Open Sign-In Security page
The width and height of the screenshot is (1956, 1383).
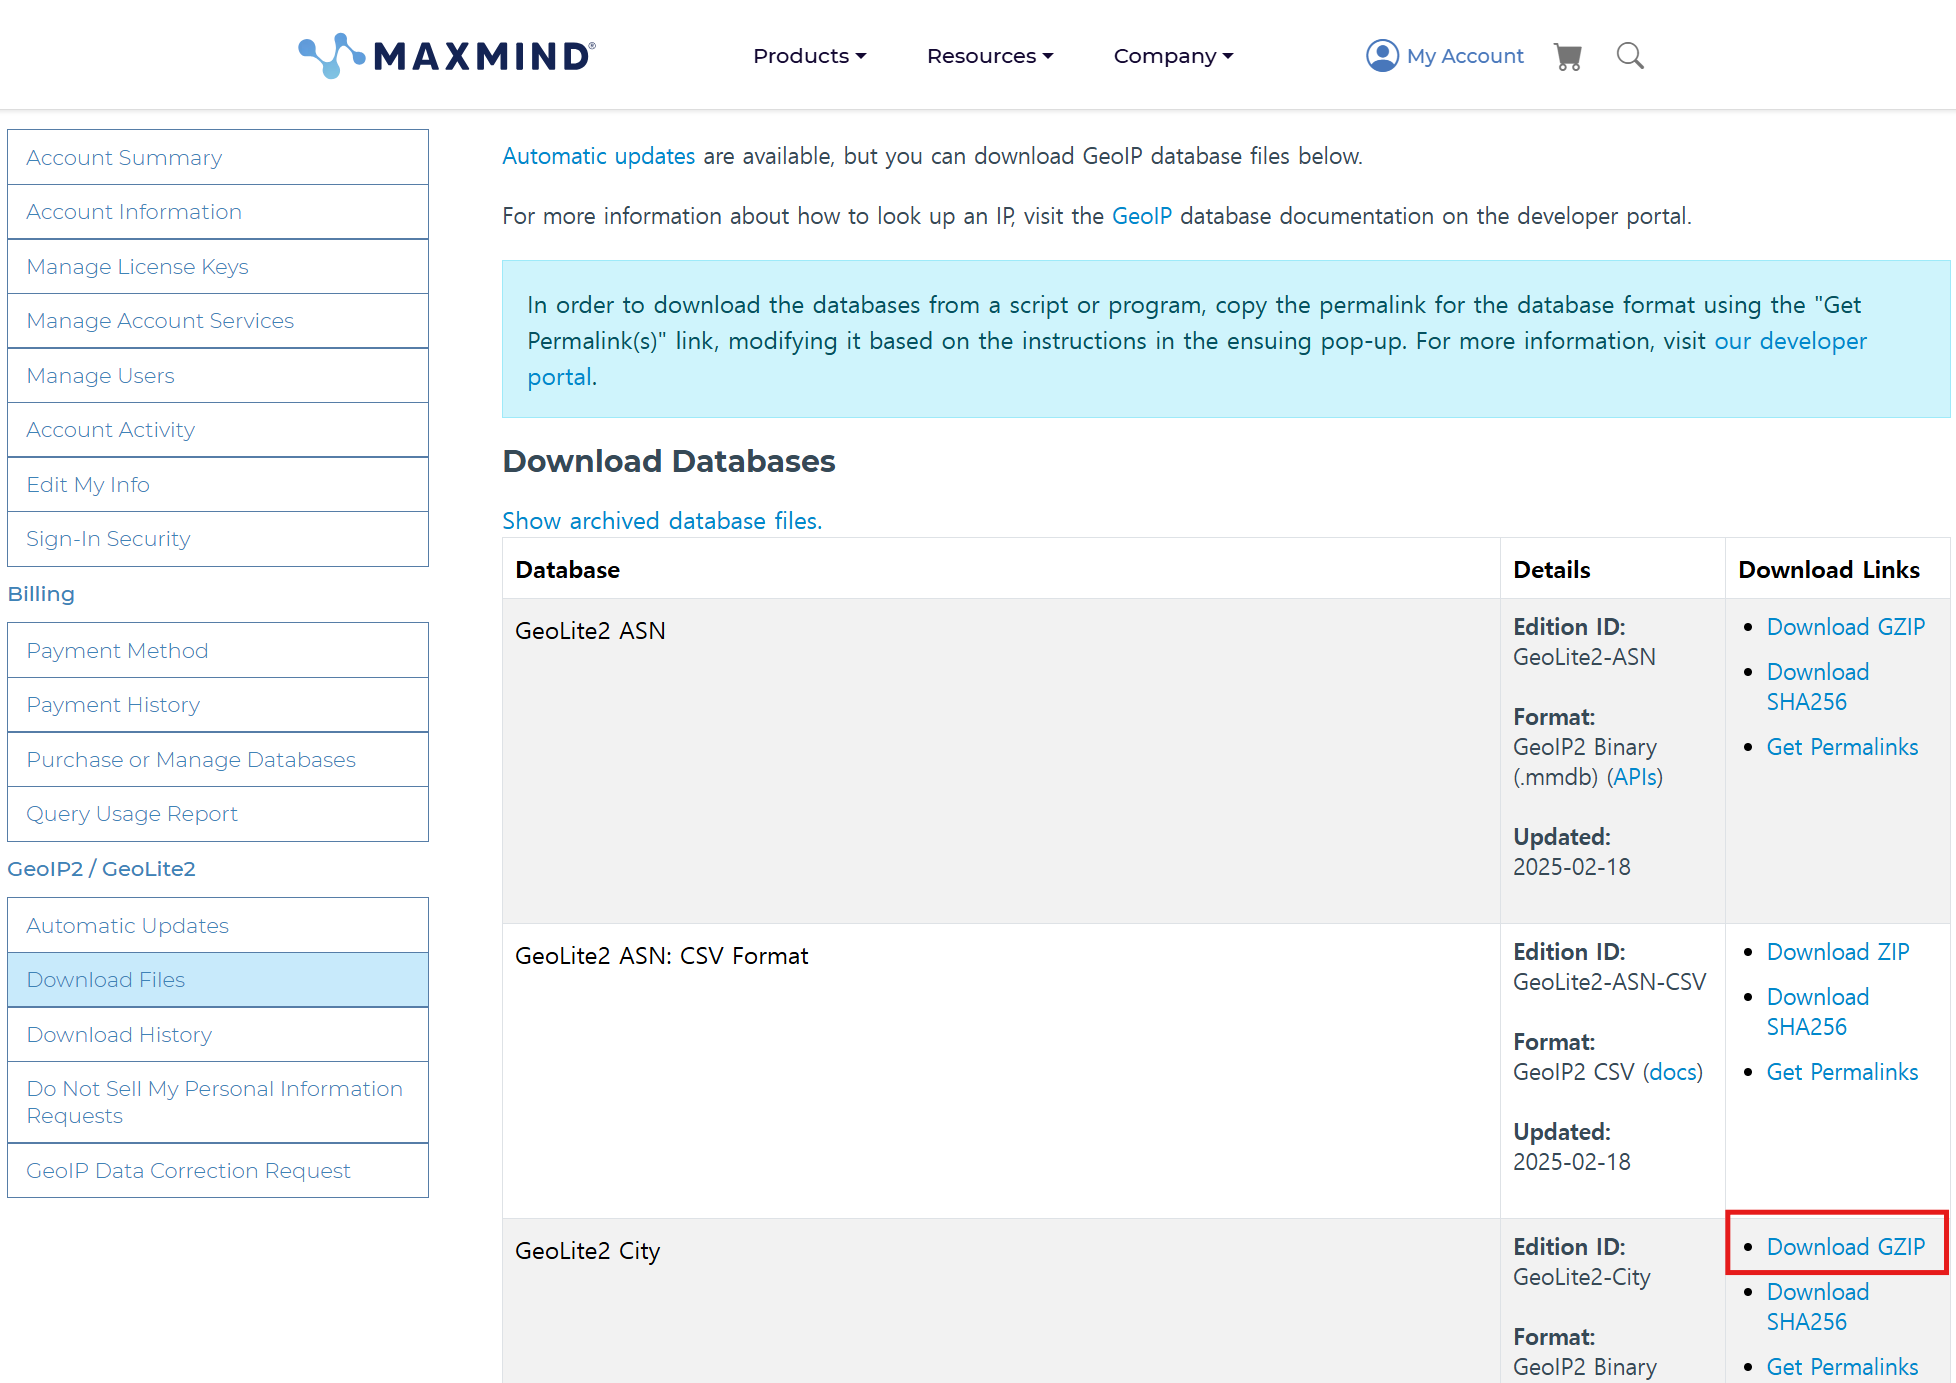click(x=108, y=539)
